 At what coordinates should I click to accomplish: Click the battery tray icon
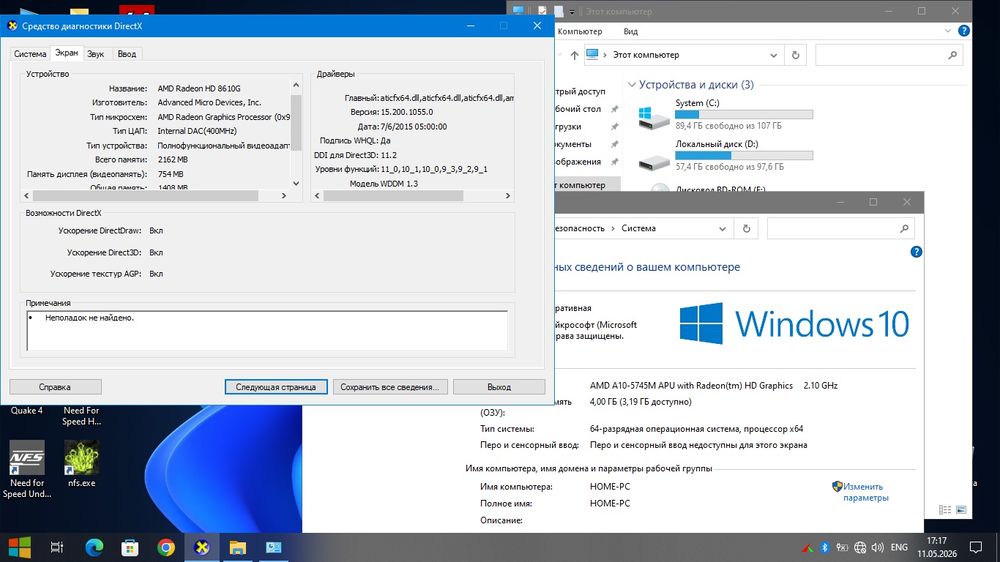[842, 547]
